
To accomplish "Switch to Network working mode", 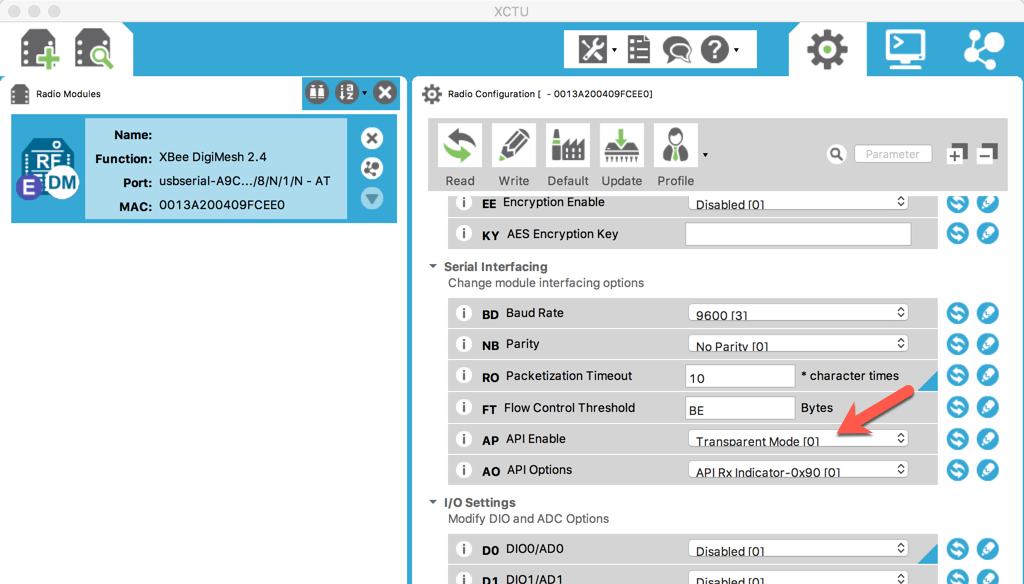I will pos(984,49).
